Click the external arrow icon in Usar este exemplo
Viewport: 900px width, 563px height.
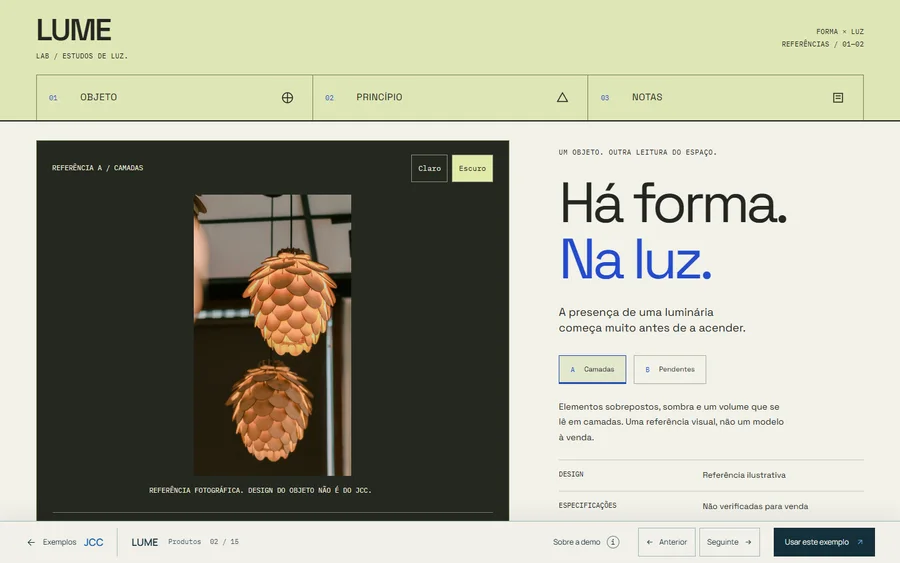860,542
